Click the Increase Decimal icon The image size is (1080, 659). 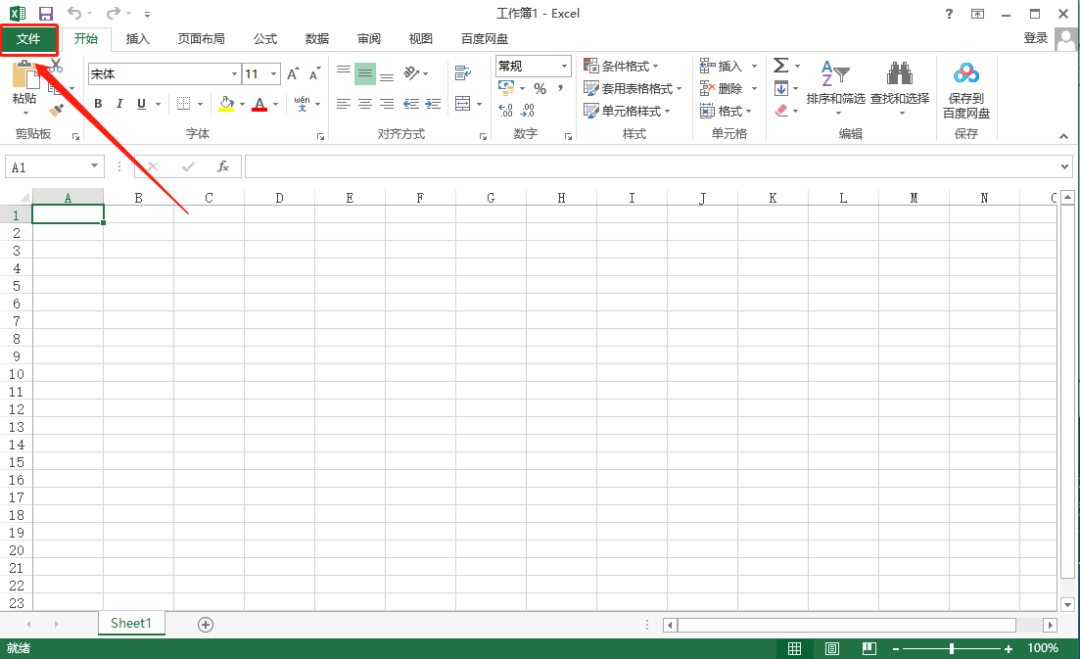pyautogui.click(x=506, y=110)
